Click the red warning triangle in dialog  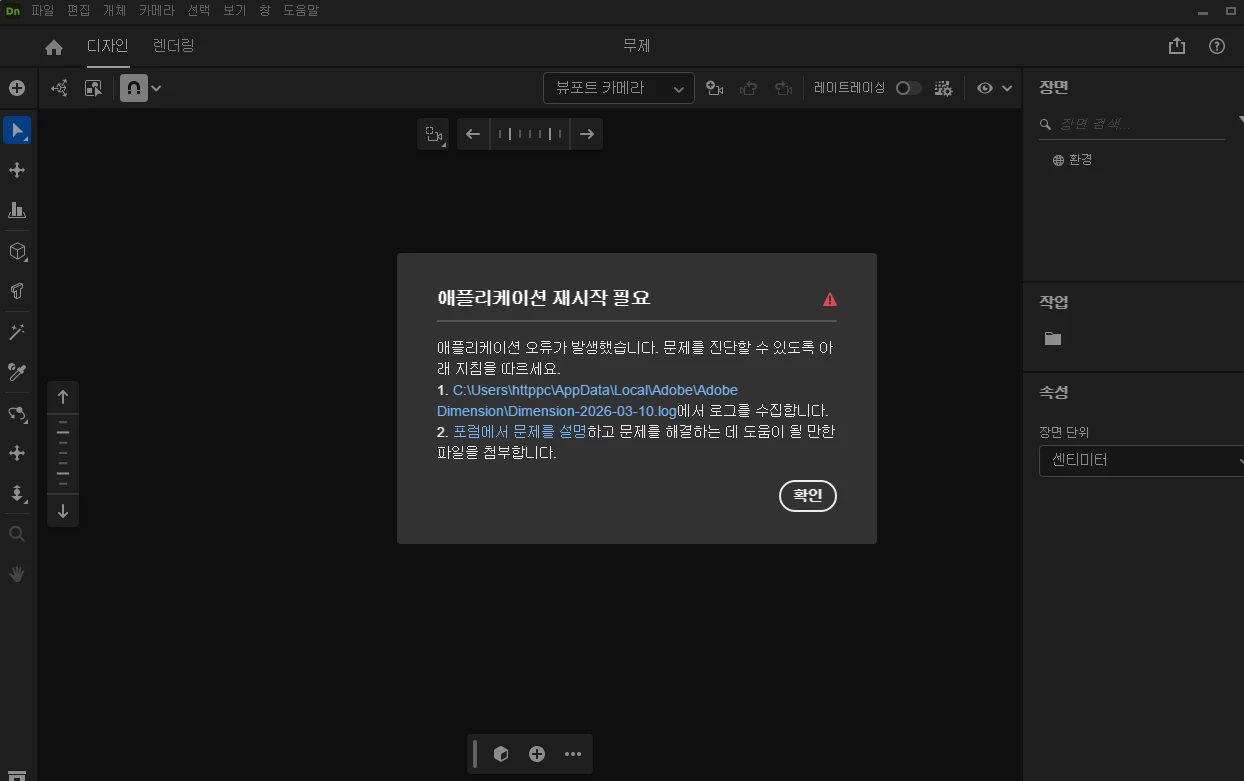pyautogui.click(x=830, y=299)
